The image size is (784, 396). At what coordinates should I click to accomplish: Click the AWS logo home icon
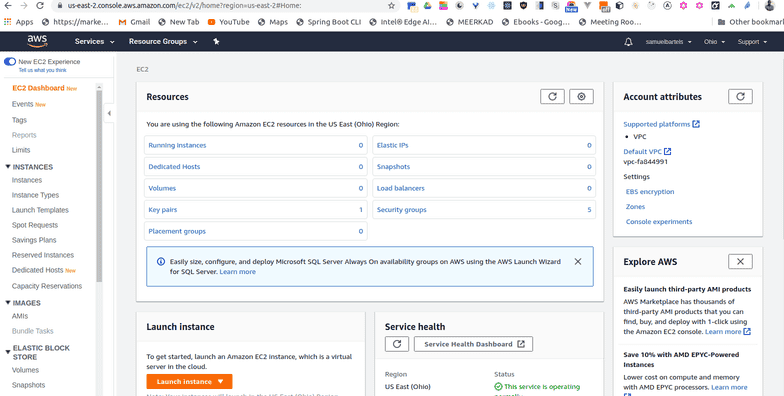pos(38,41)
